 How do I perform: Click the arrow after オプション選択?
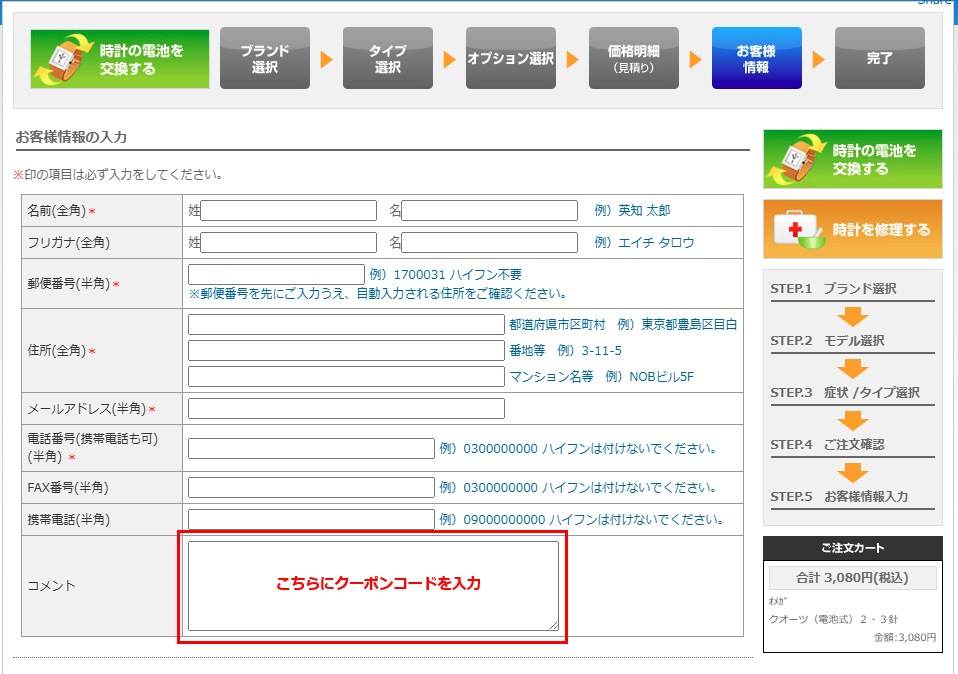coord(573,58)
